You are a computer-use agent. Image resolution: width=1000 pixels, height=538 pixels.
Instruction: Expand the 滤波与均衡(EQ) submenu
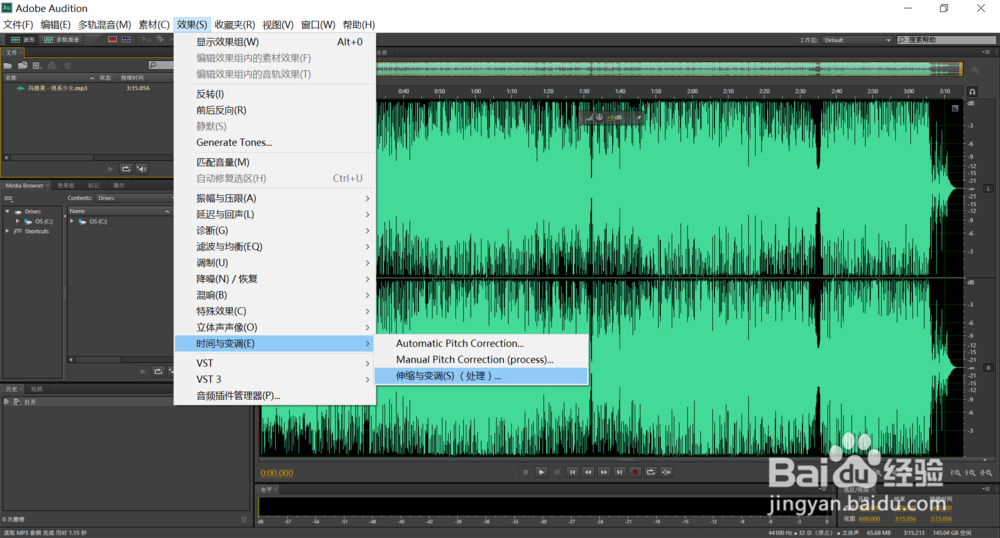(275, 247)
